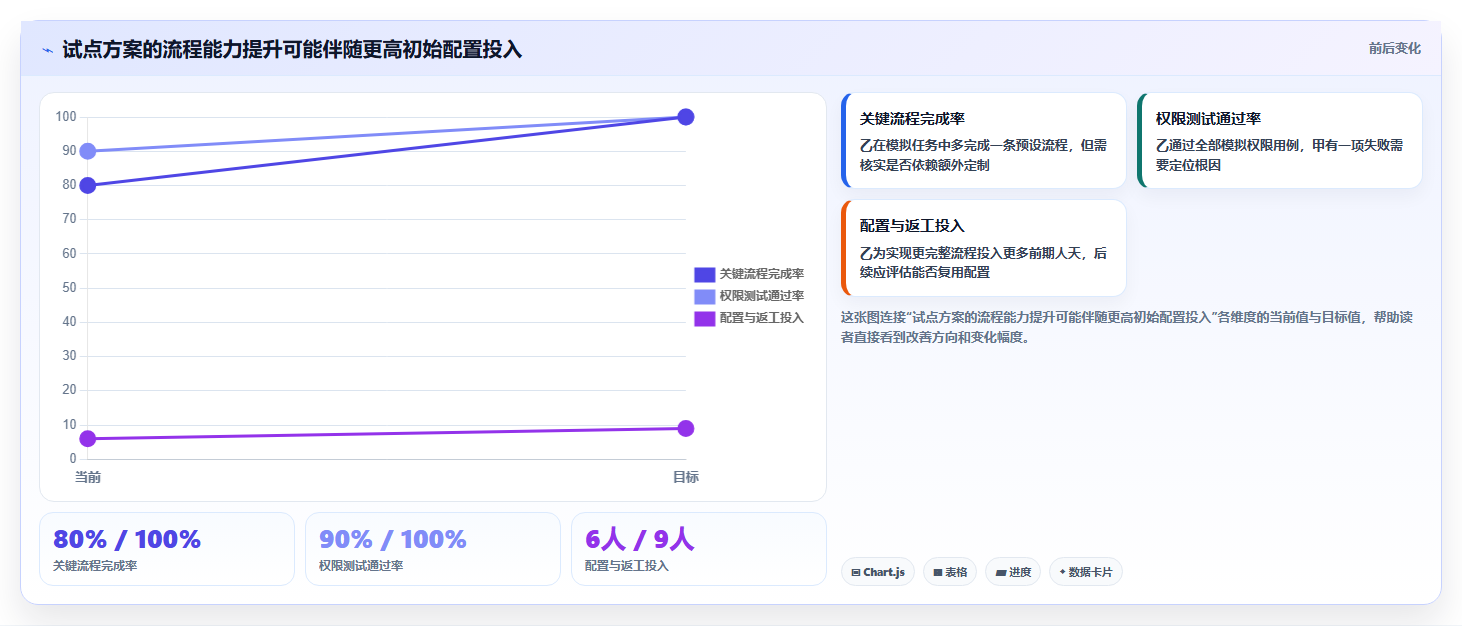This screenshot has height=626, width=1462.
Task: Click the lightning icon beside the title
Action: (47, 50)
